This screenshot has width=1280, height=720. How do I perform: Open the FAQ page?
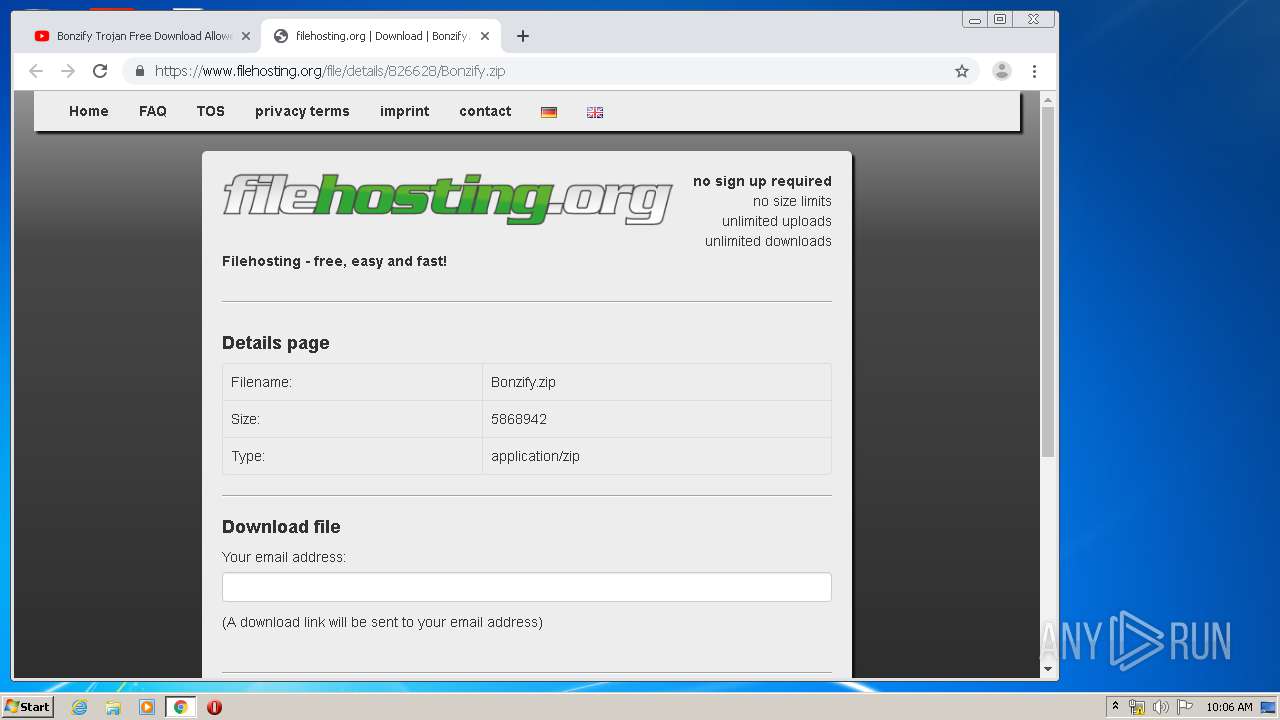(x=153, y=111)
